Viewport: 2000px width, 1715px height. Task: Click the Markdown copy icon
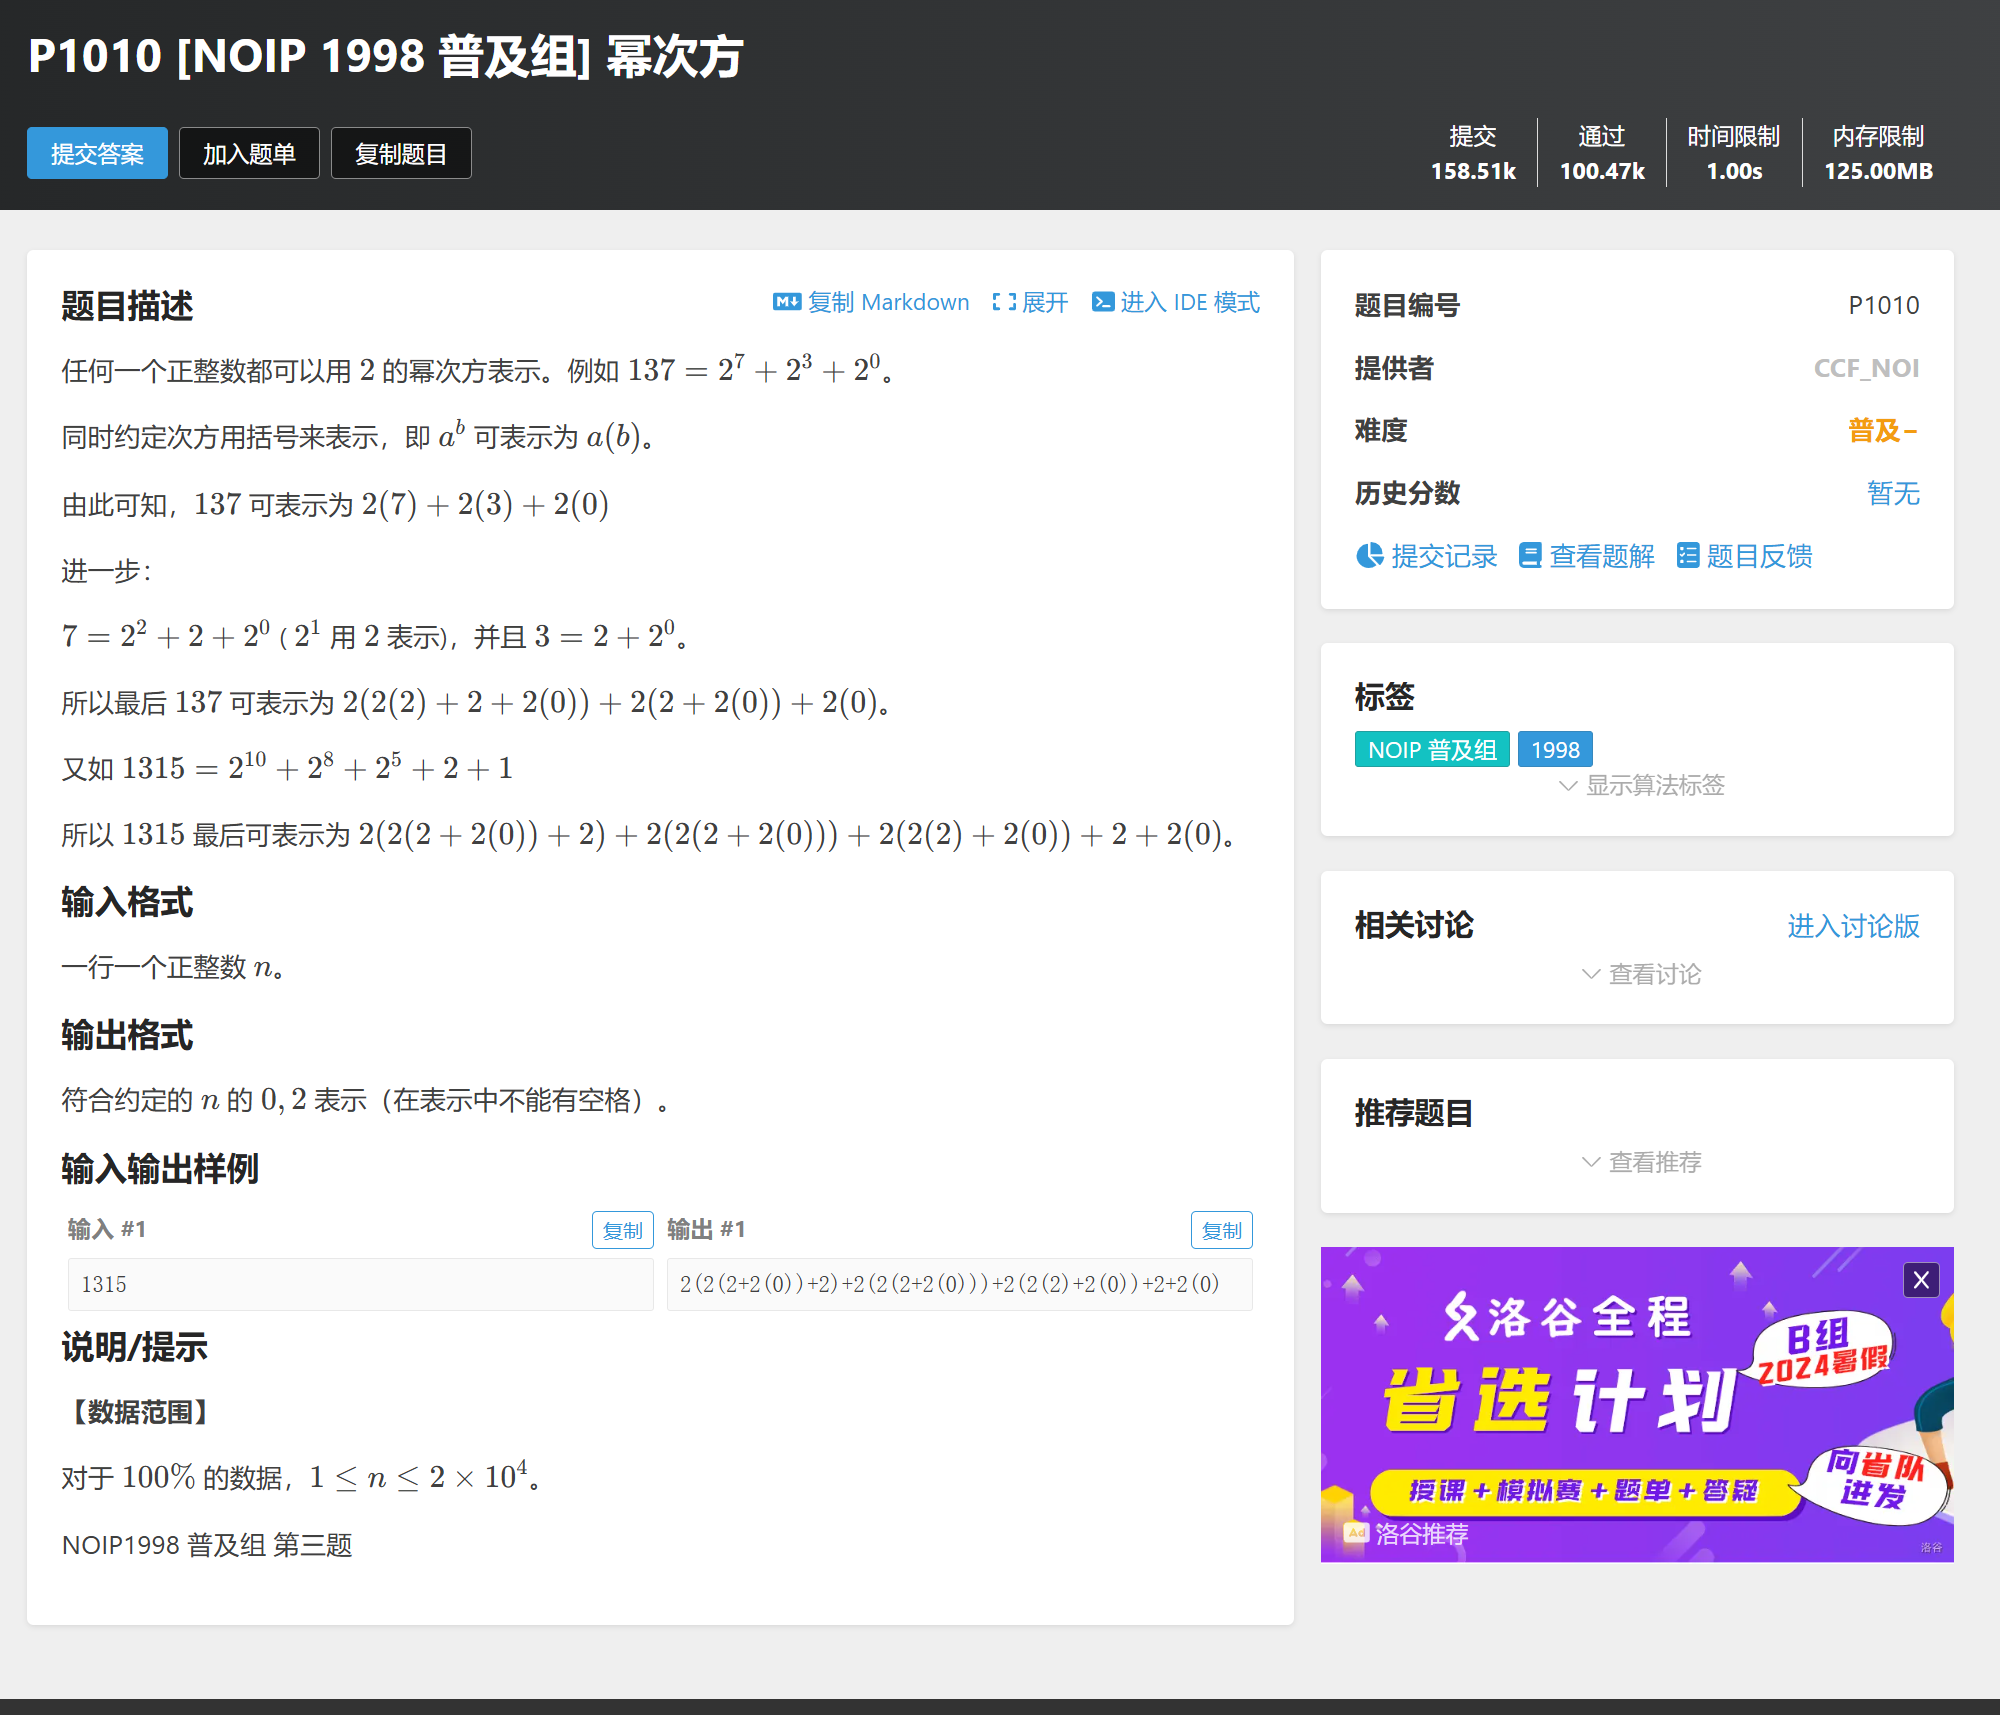coord(786,302)
